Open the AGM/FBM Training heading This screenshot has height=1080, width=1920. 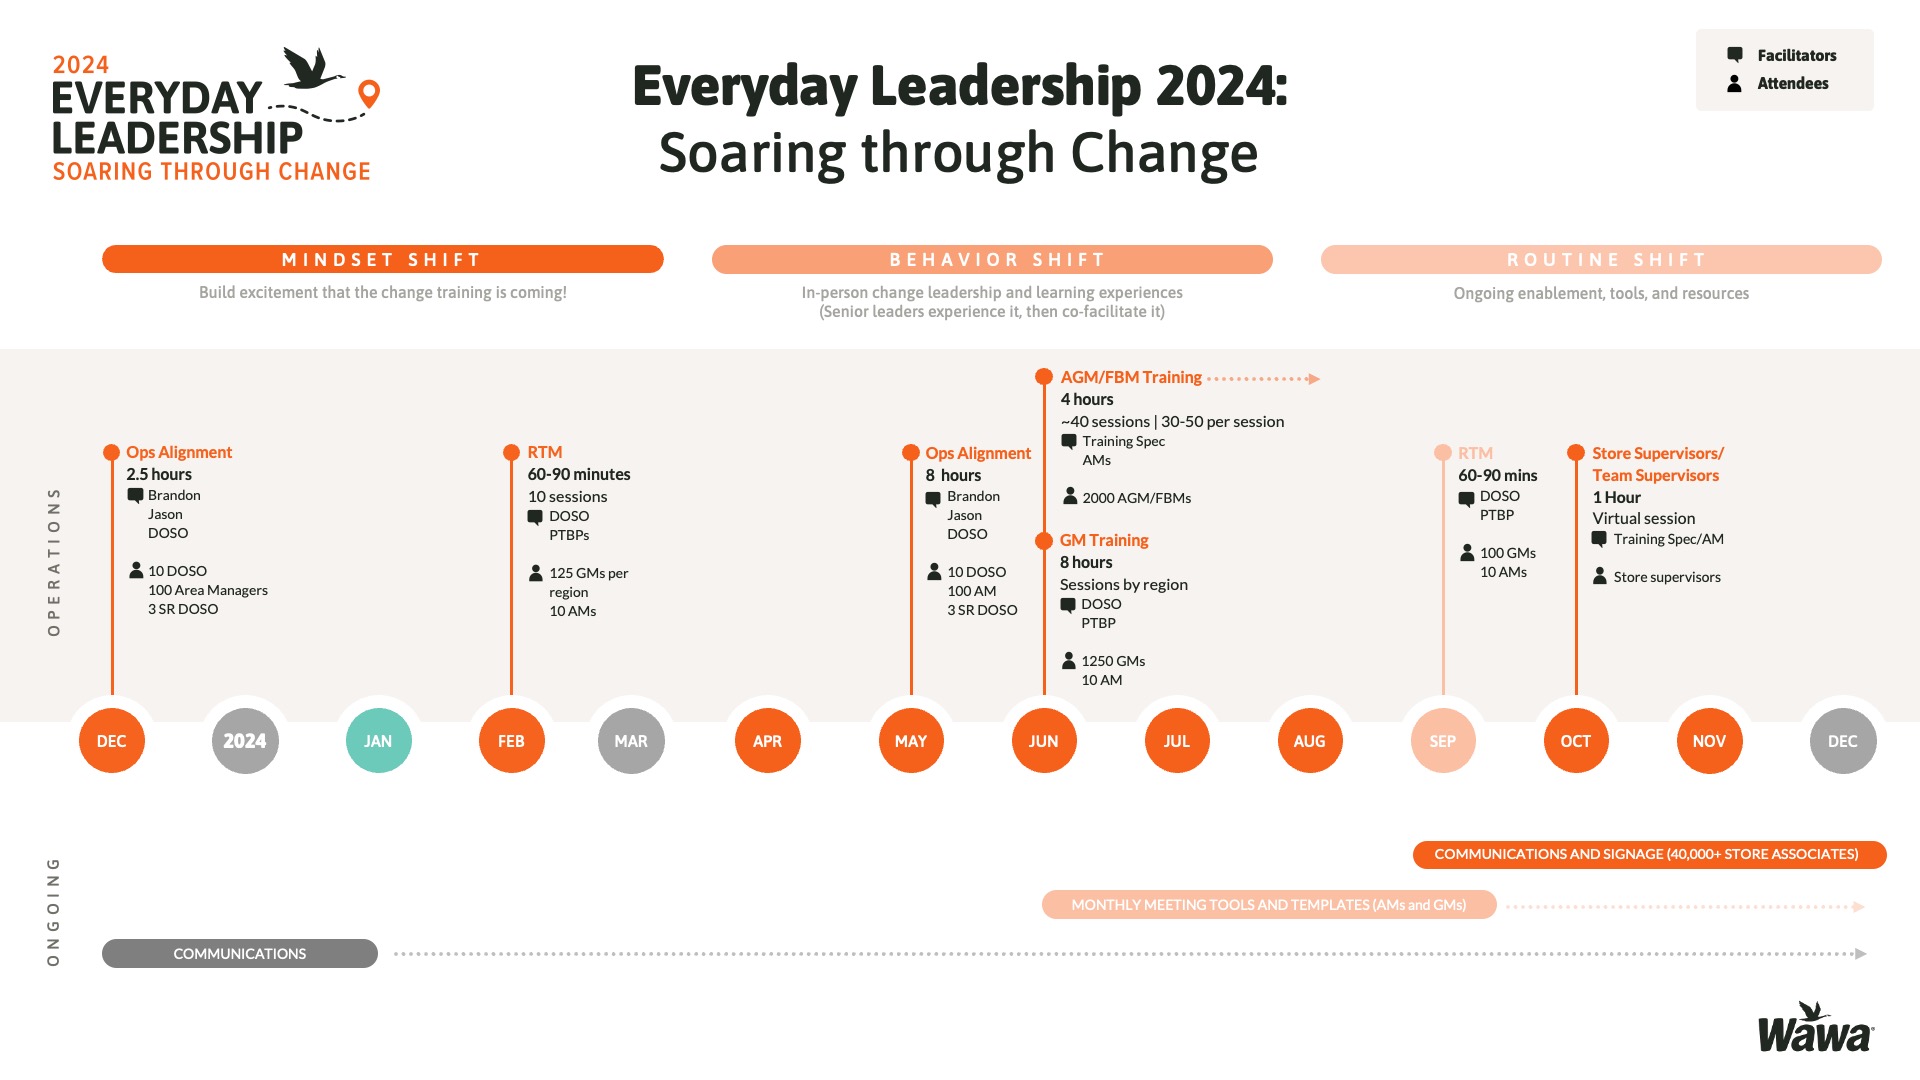coord(1131,378)
